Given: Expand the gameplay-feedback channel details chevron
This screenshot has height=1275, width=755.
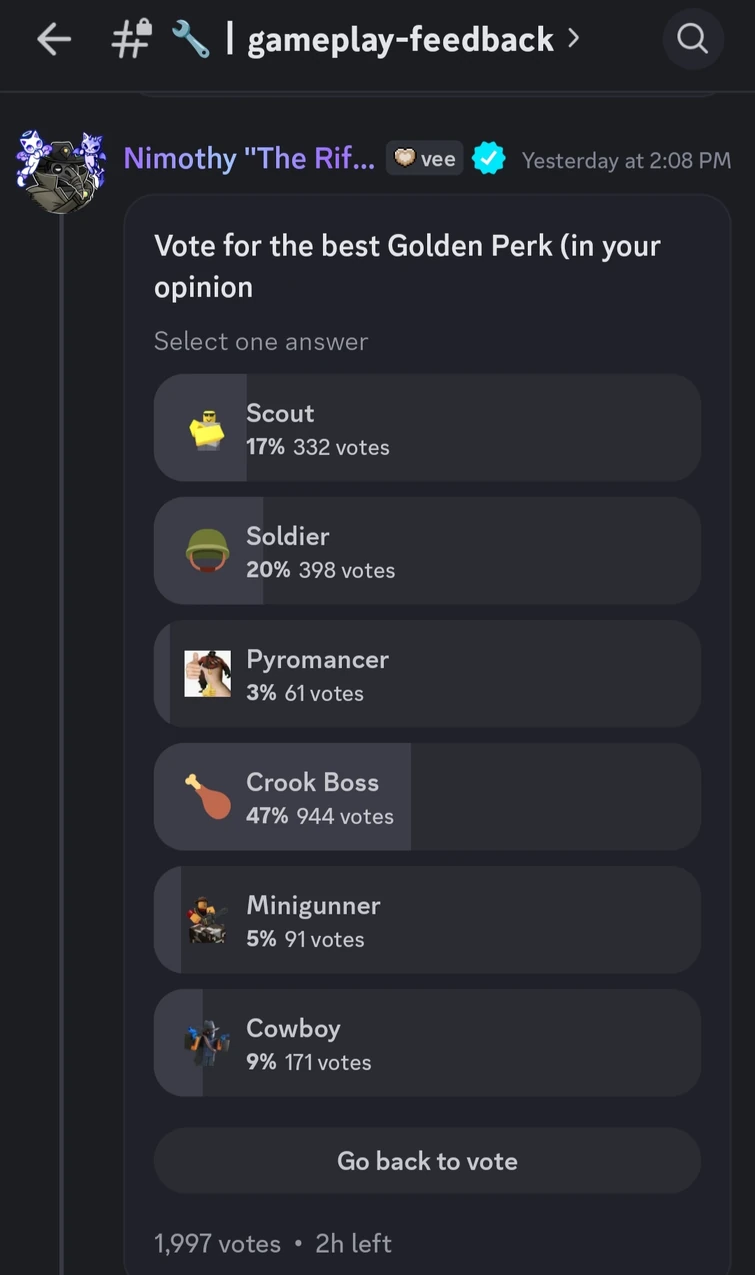Looking at the screenshot, I should click(x=571, y=39).
